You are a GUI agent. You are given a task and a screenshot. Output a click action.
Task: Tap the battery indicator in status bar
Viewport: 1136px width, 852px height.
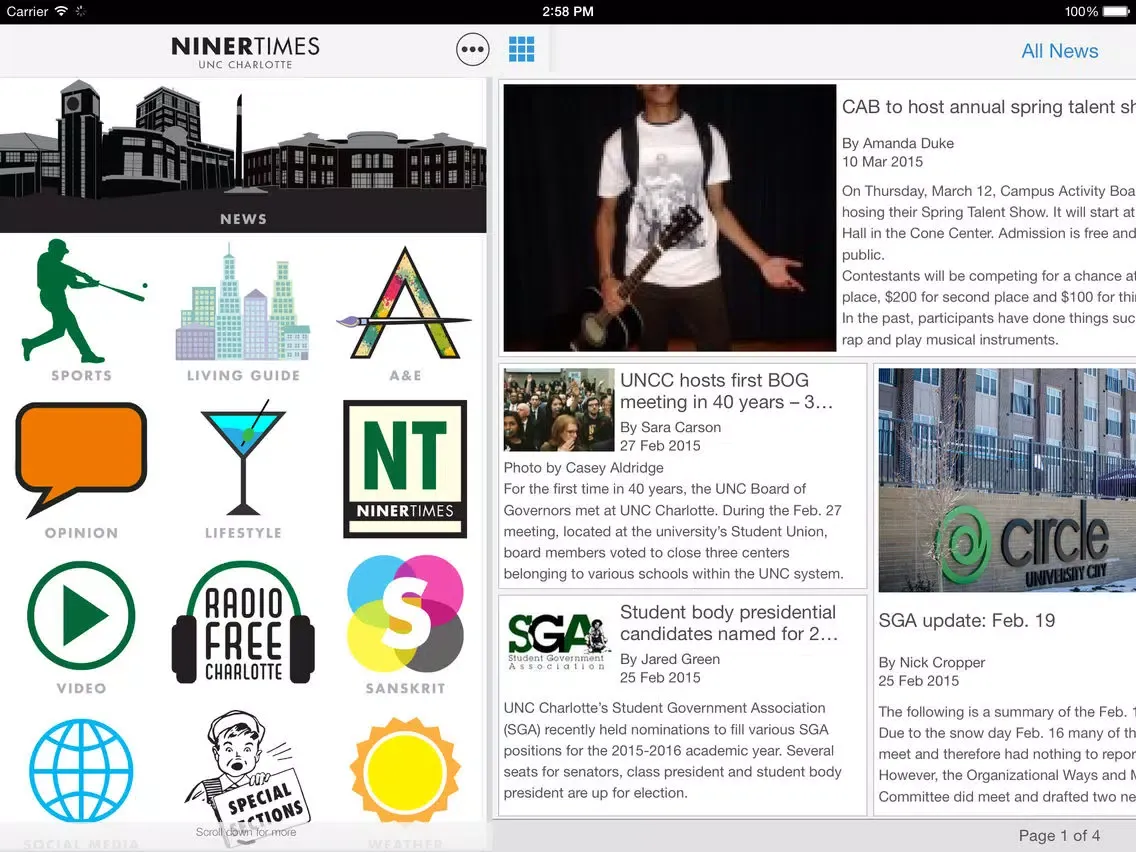(1115, 12)
